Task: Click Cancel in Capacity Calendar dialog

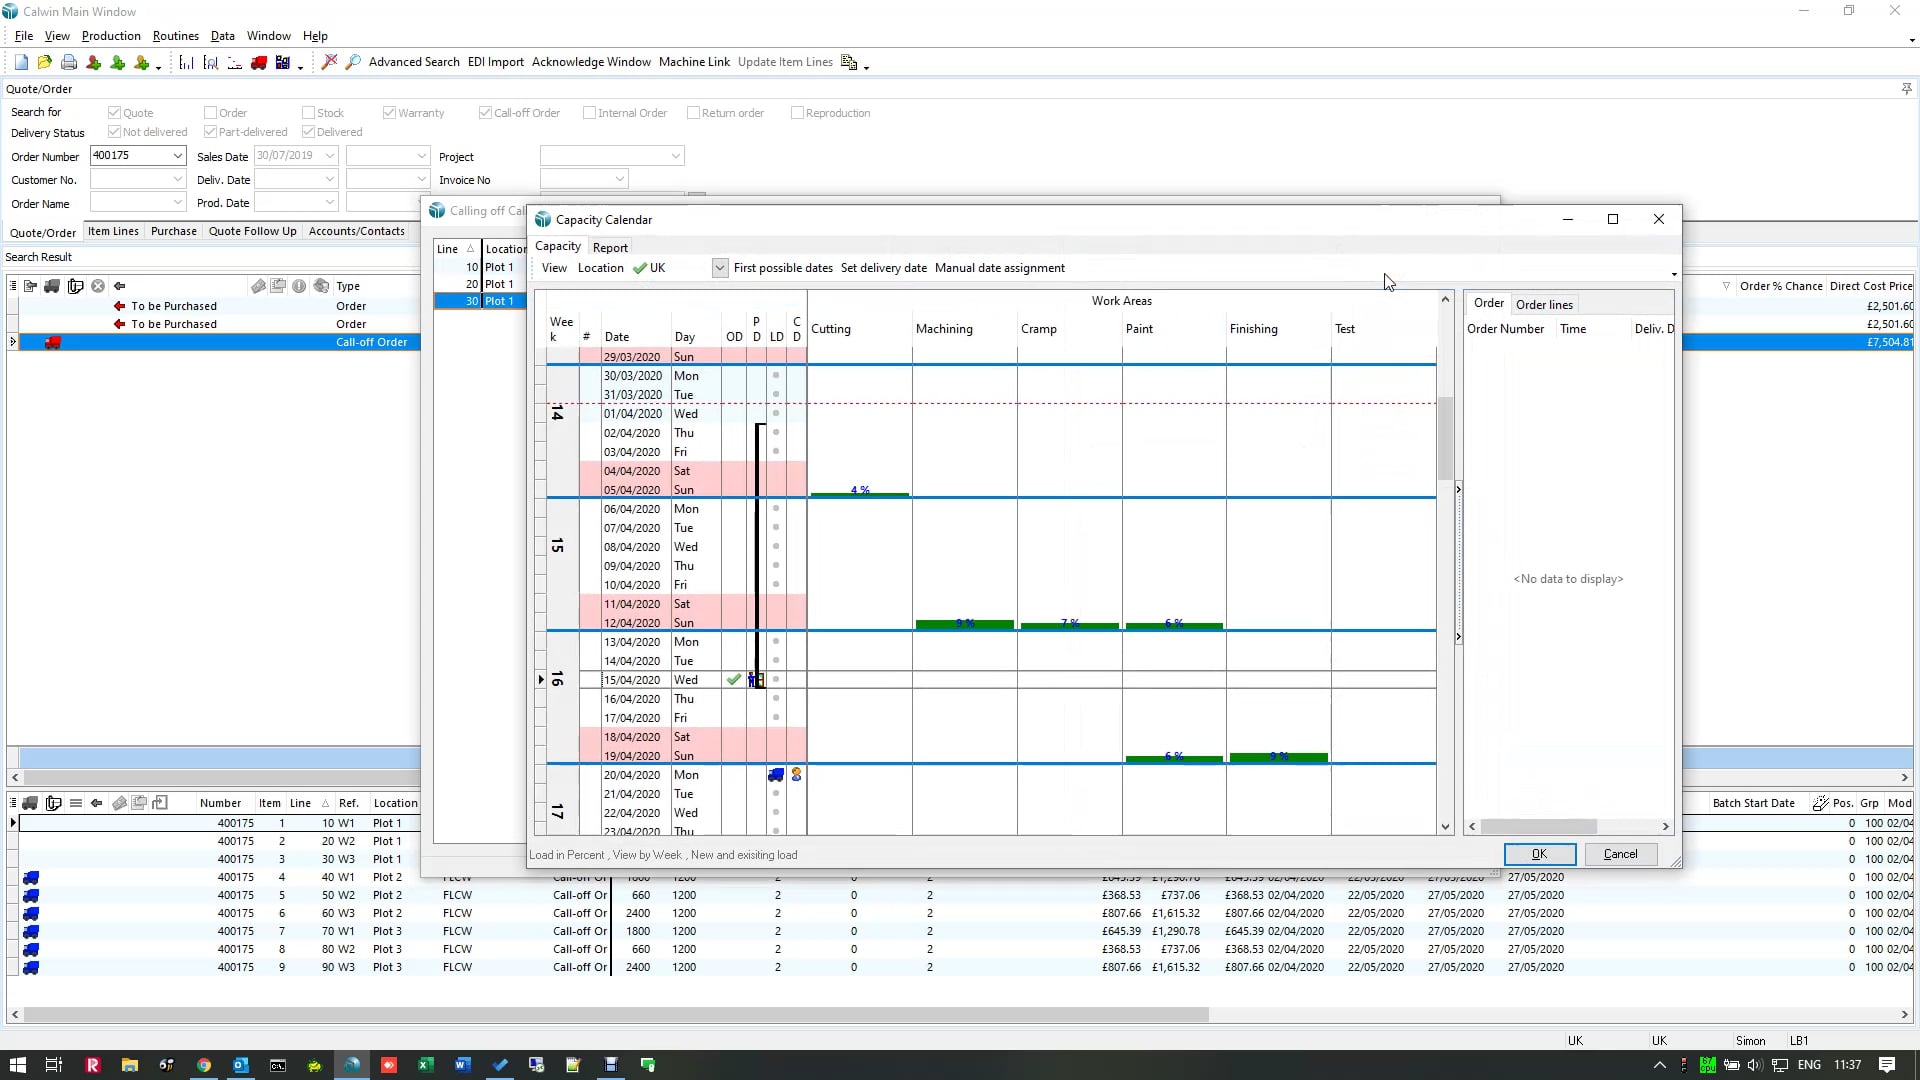Action: (x=1620, y=854)
